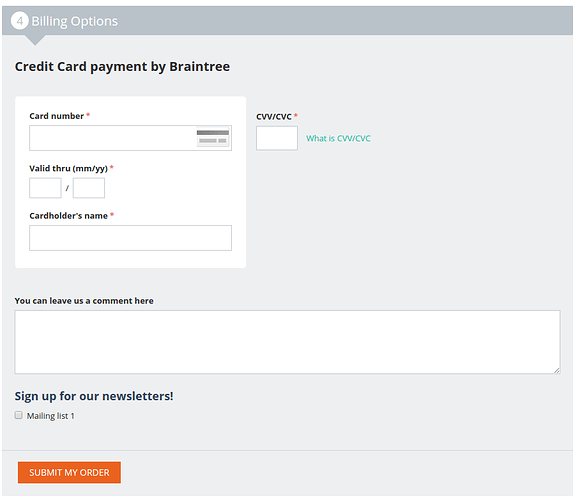
Task: Click the CVV/CVC input box
Action: (x=277, y=138)
